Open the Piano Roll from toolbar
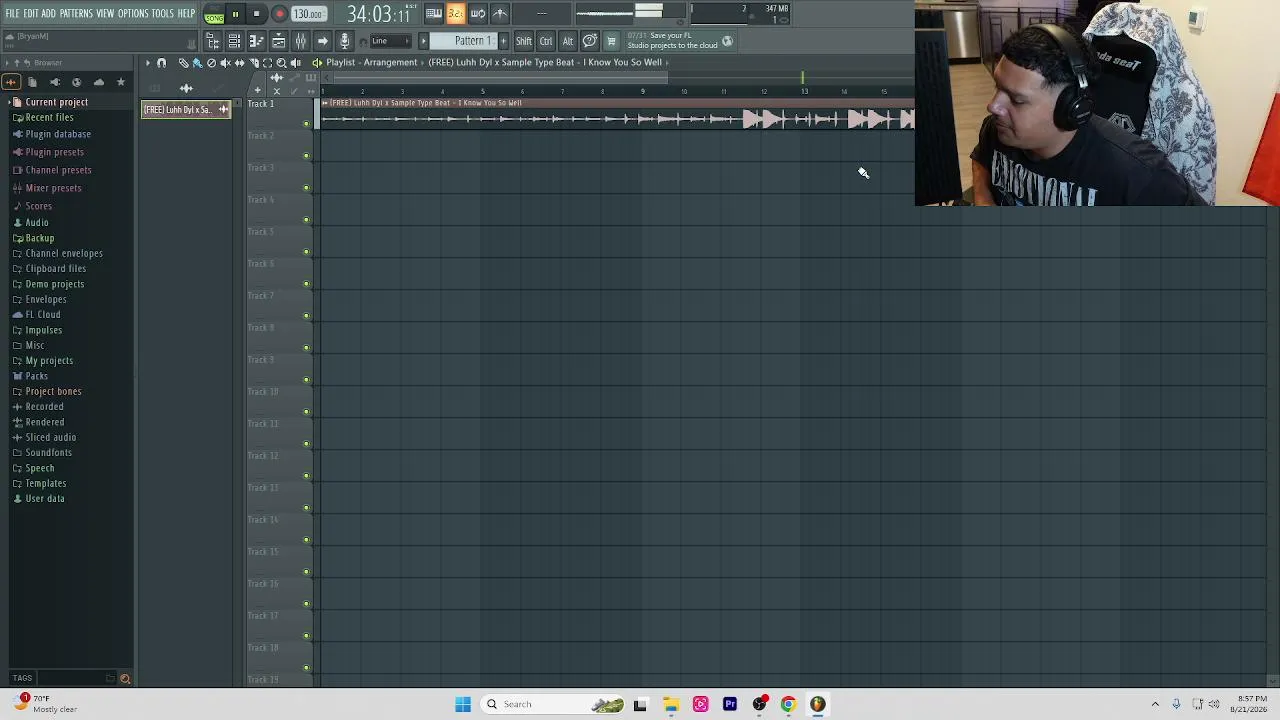 point(256,41)
